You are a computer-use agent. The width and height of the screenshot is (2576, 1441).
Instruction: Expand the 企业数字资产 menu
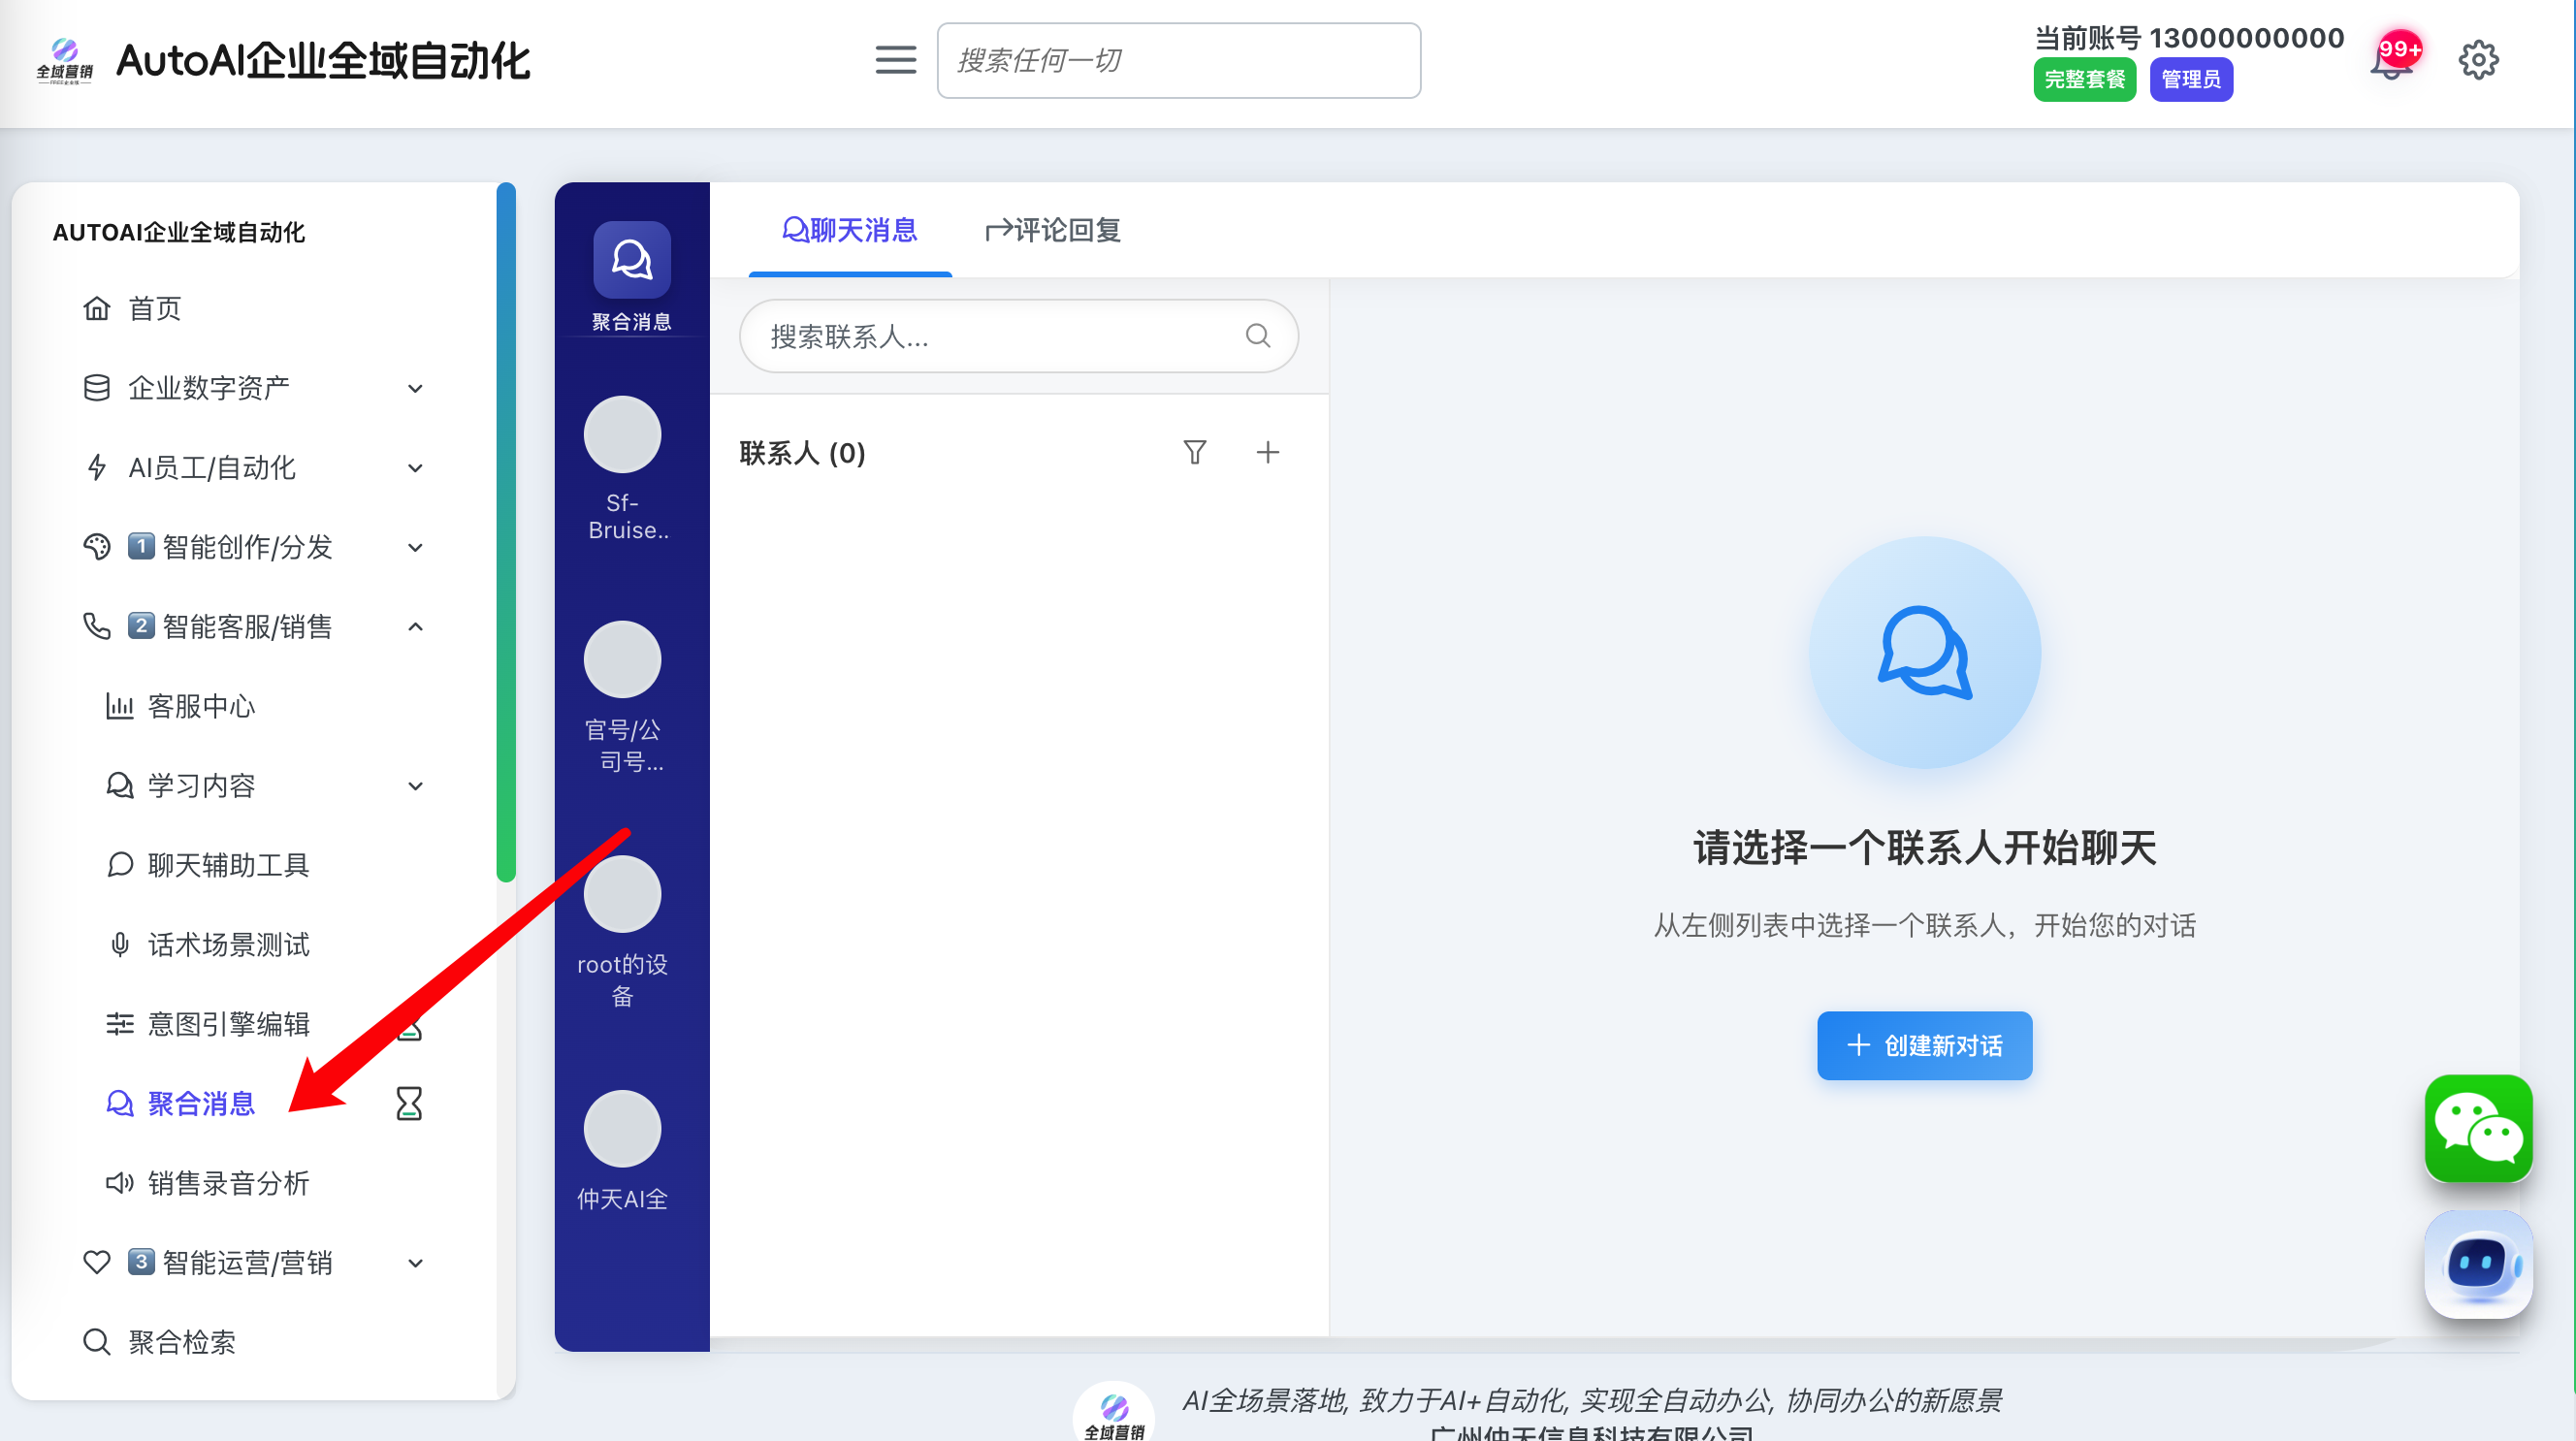pyautogui.click(x=415, y=388)
